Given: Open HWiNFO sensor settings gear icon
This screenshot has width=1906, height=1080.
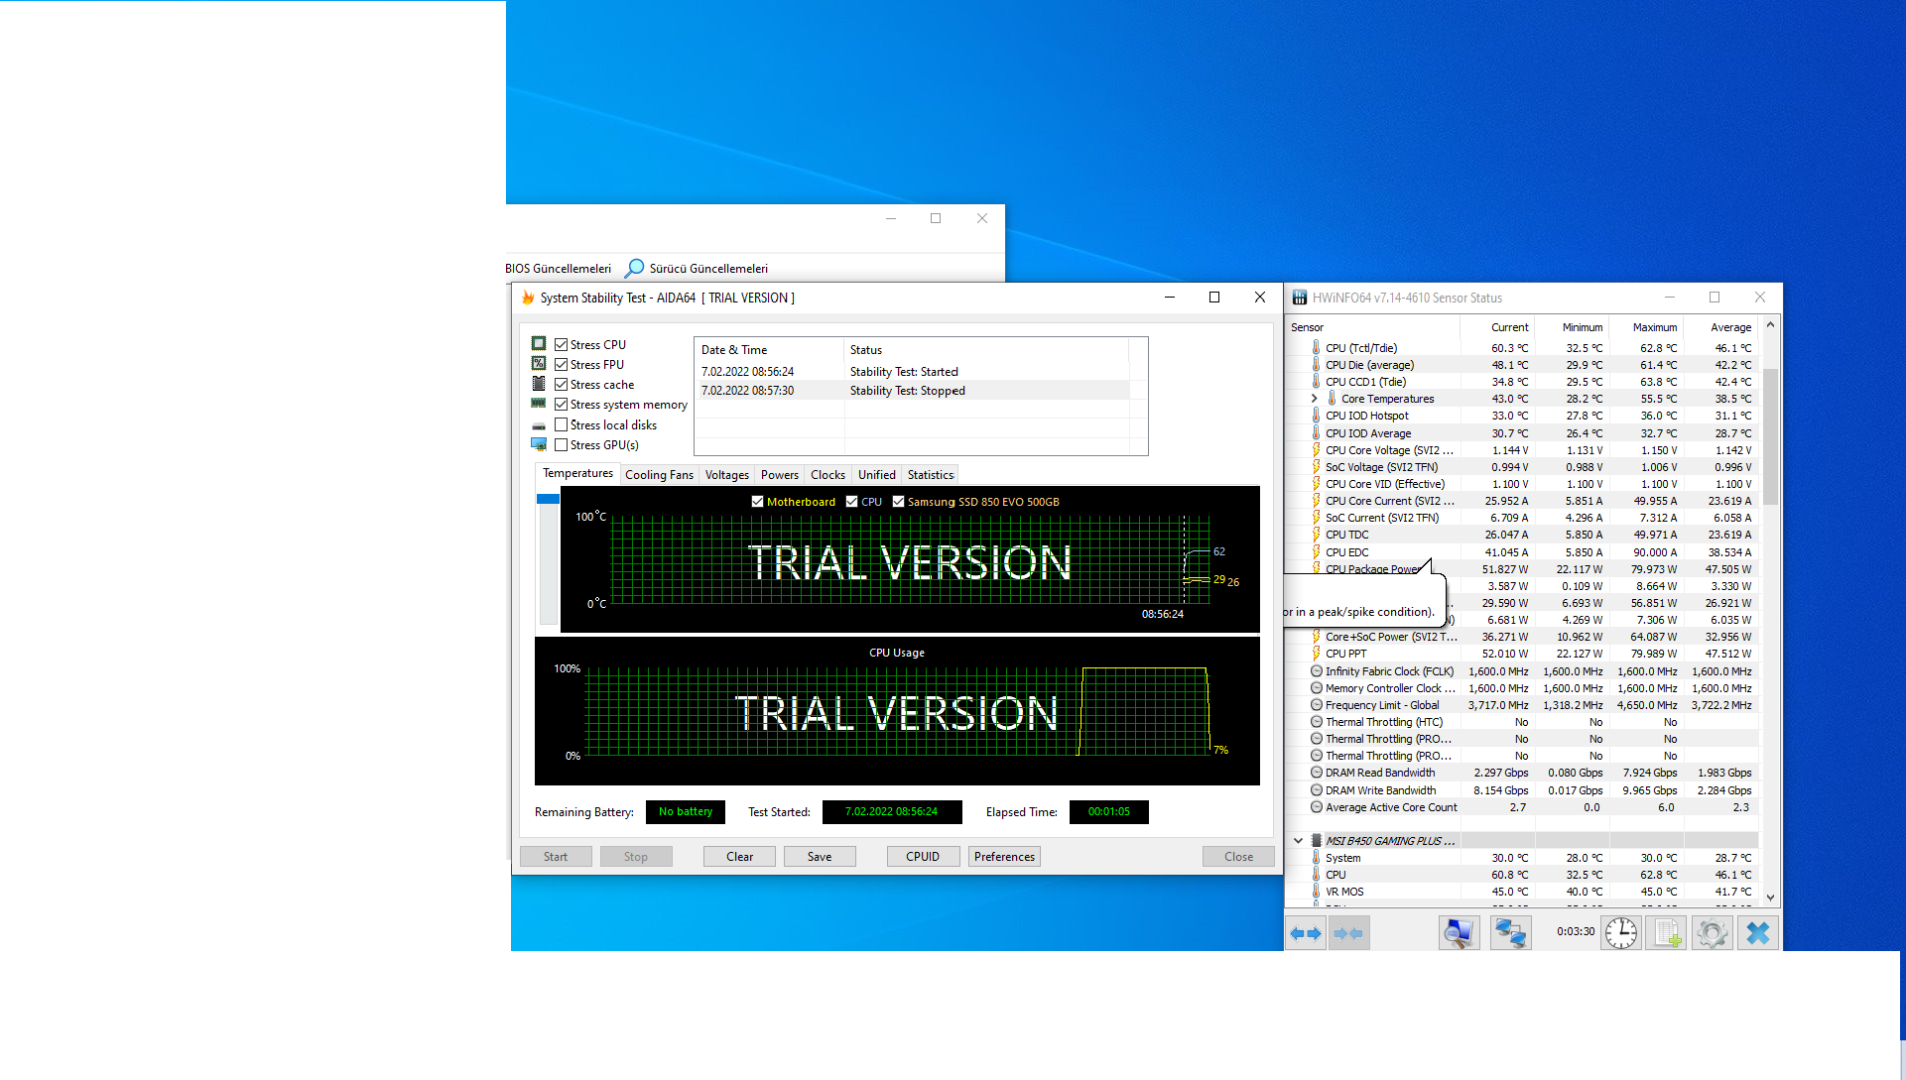Looking at the screenshot, I should click(1712, 933).
